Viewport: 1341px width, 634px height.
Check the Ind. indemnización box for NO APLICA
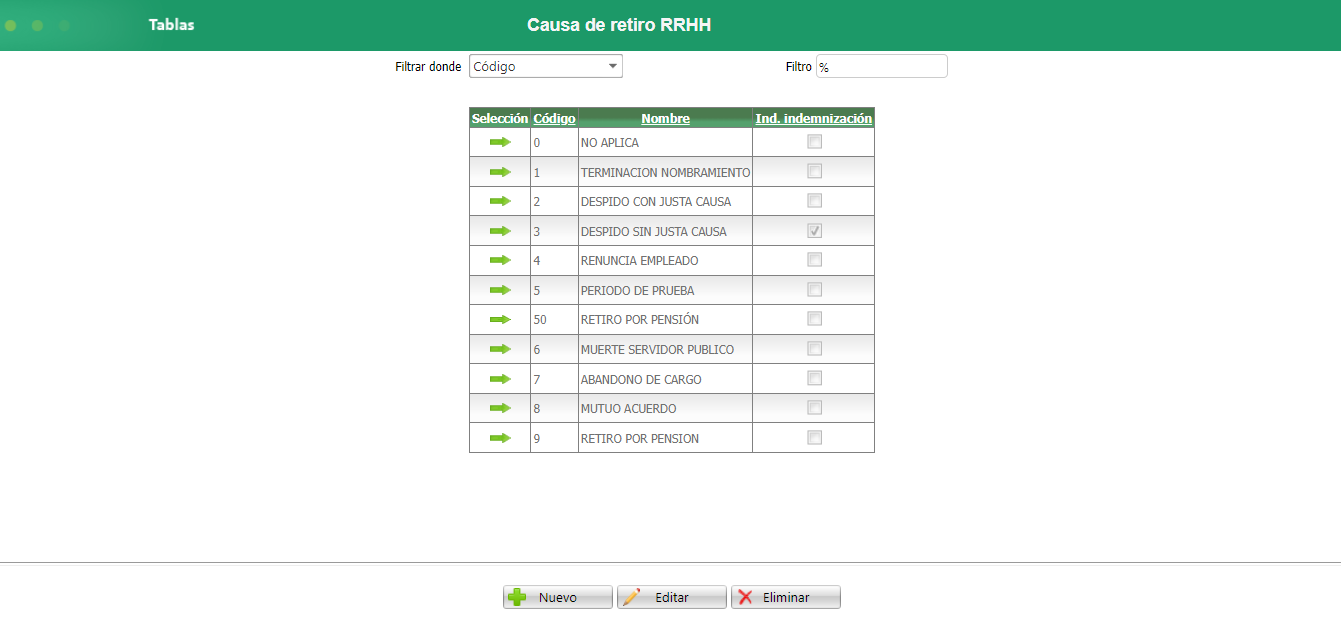pos(813,141)
